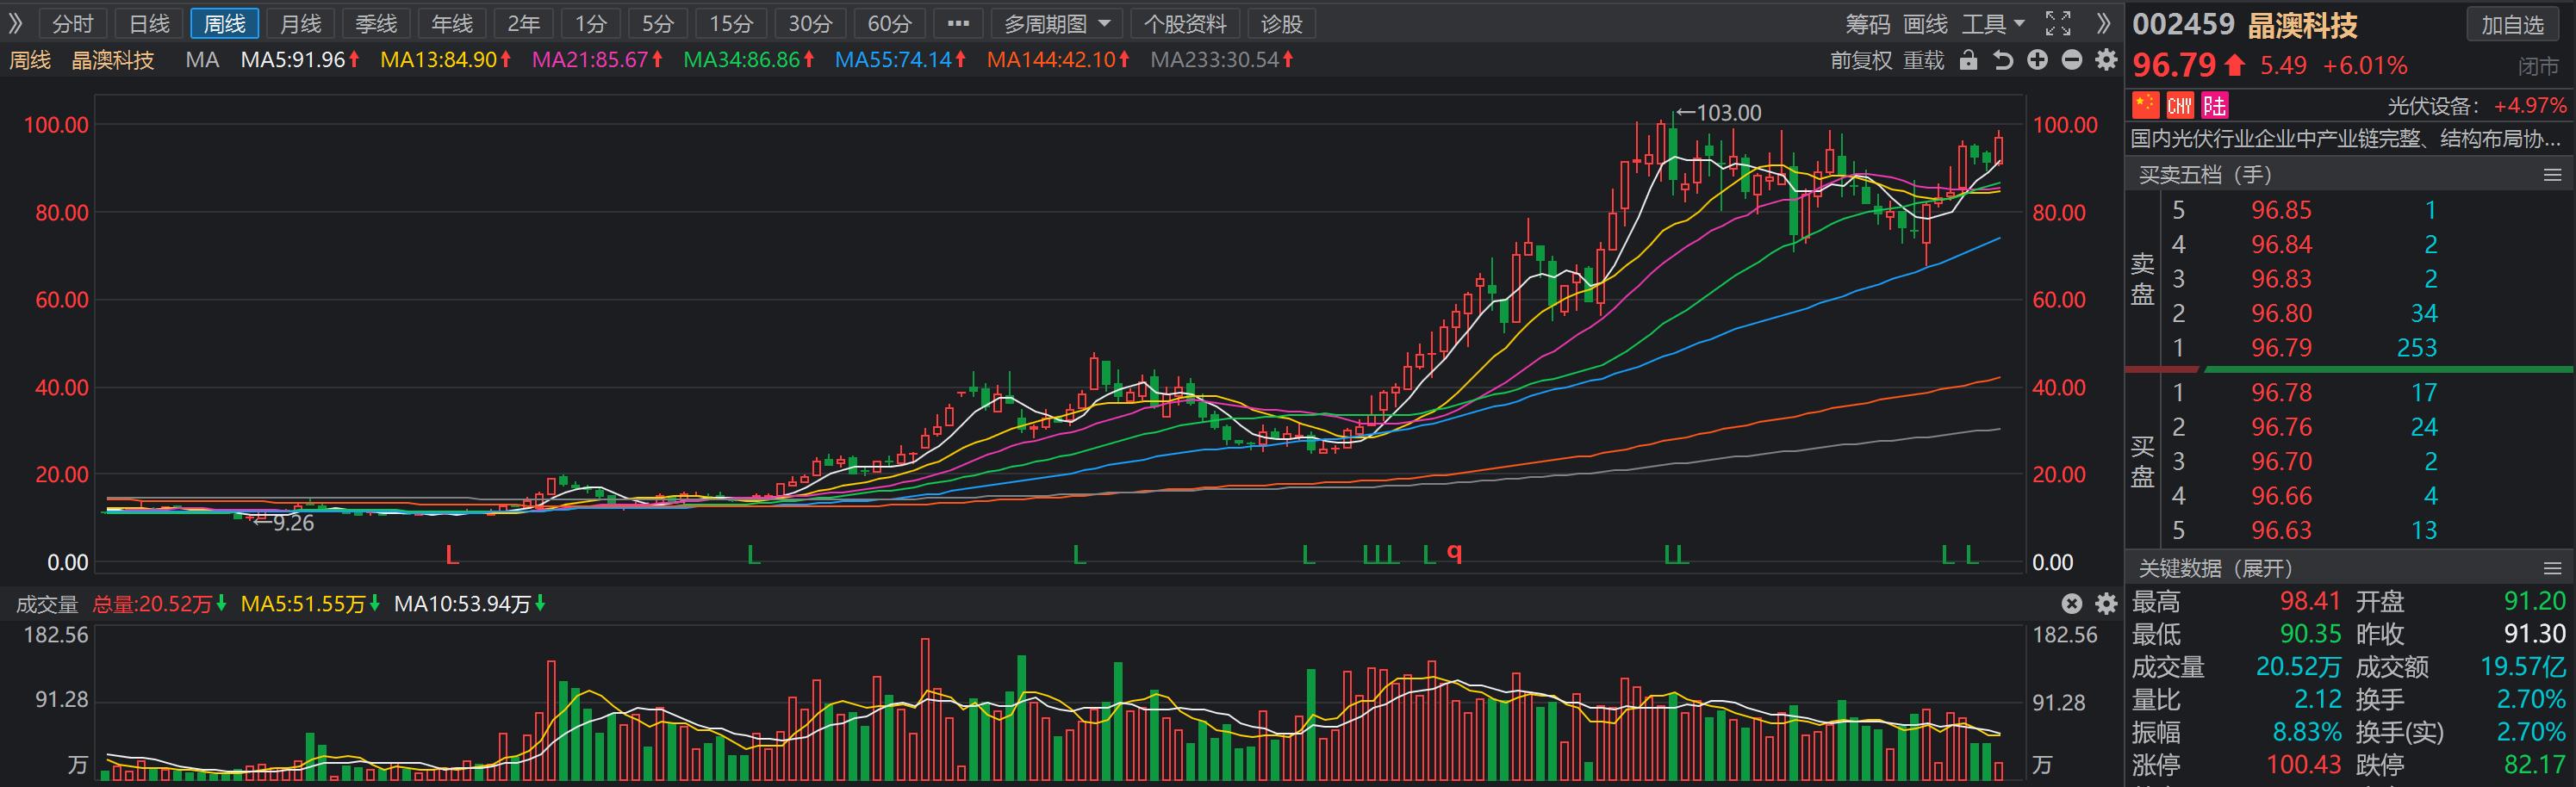Switch to the 日线 tab
The width and height of the screenshot is (2576, 787).
click(148, 22)
